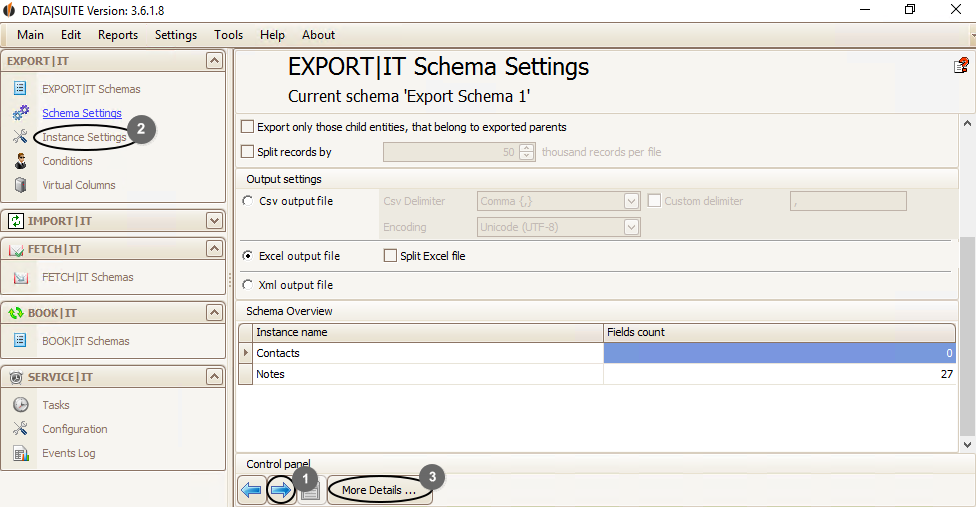Click the IMPORT|IT refresh icon

pyautogui.click(x=16, y=221)
